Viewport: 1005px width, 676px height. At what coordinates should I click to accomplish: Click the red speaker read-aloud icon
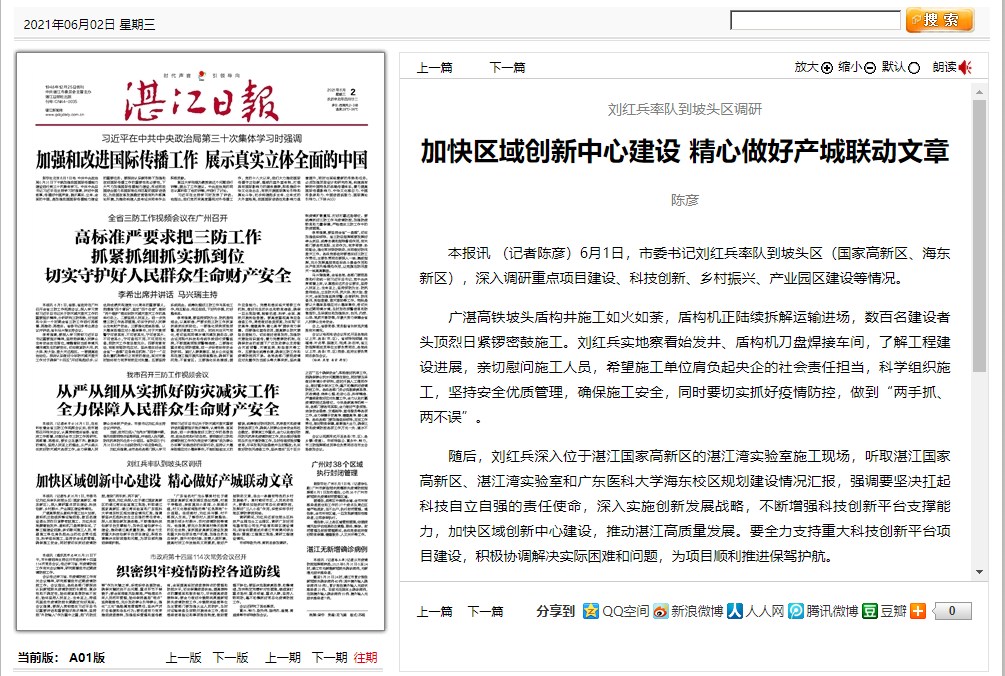coord(965,67)
